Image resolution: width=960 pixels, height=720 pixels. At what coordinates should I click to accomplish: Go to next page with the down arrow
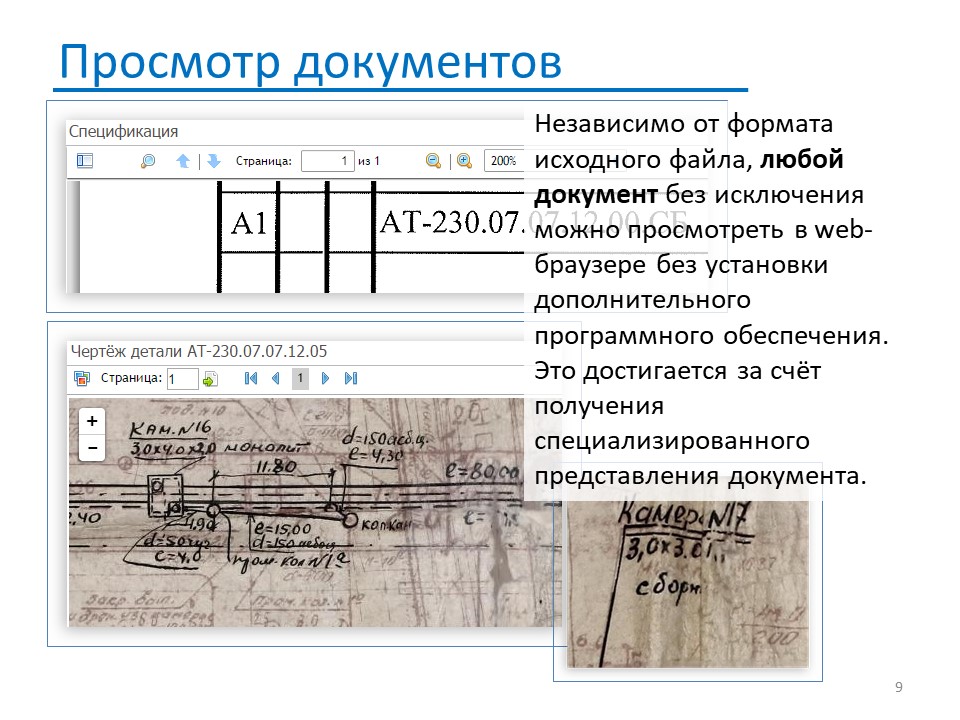coord(214,161)
